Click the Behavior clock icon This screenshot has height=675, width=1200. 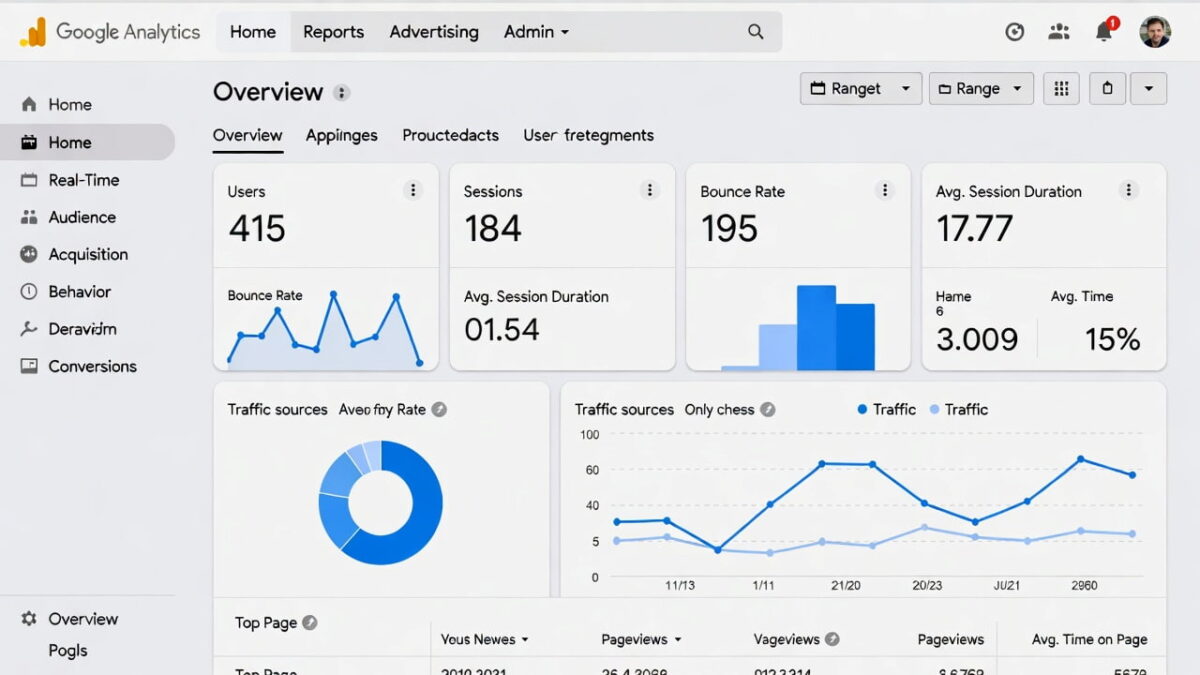[x=29, y=292]
